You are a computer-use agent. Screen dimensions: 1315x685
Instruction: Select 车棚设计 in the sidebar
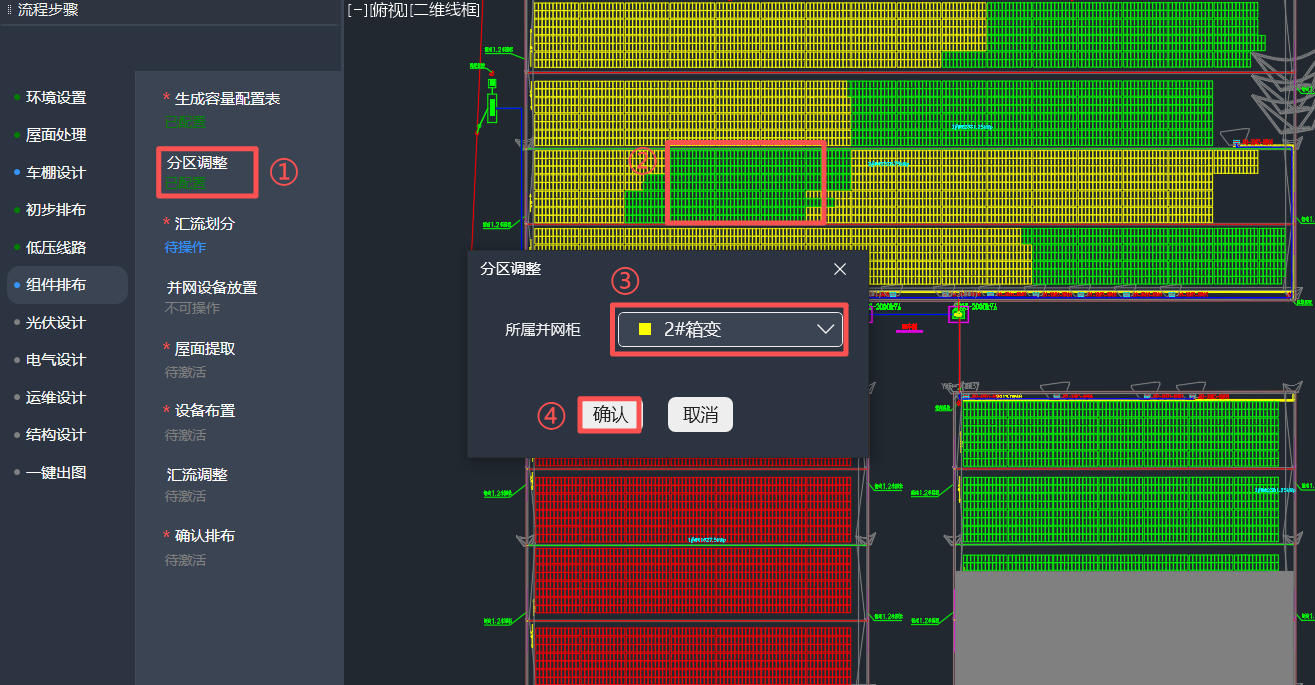56,173
